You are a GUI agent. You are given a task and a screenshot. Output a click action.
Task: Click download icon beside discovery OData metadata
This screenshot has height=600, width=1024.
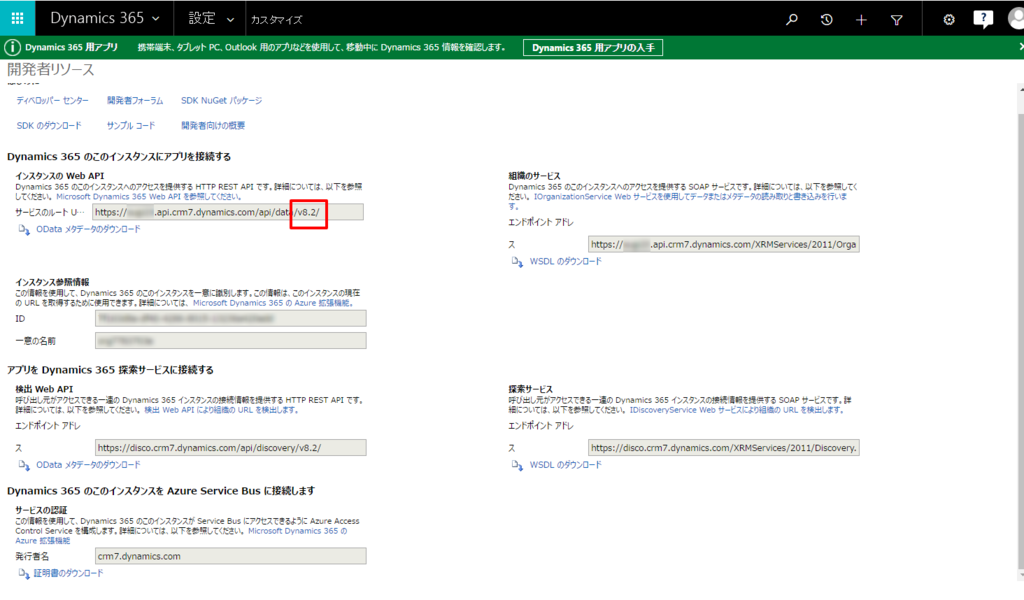coord(24,466)
